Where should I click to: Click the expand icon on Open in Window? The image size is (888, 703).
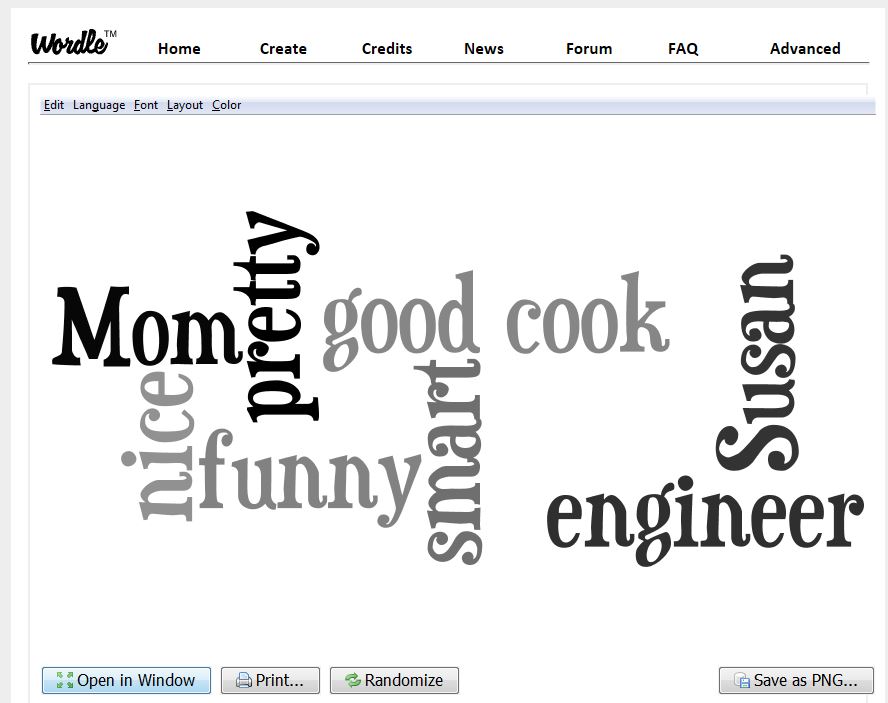coord(65,681)
